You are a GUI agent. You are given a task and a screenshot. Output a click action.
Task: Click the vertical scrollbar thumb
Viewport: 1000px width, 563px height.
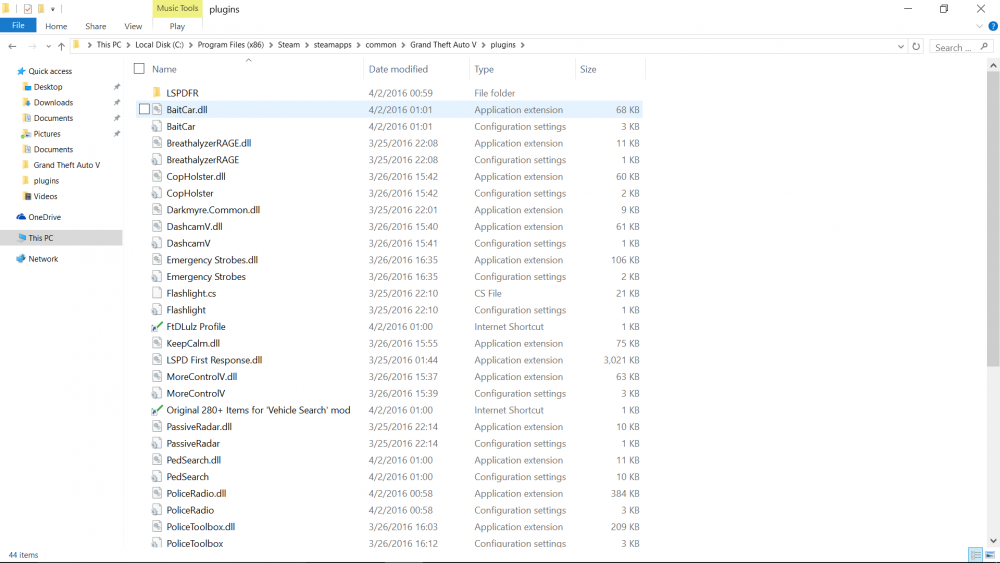(x=993, y=218)
